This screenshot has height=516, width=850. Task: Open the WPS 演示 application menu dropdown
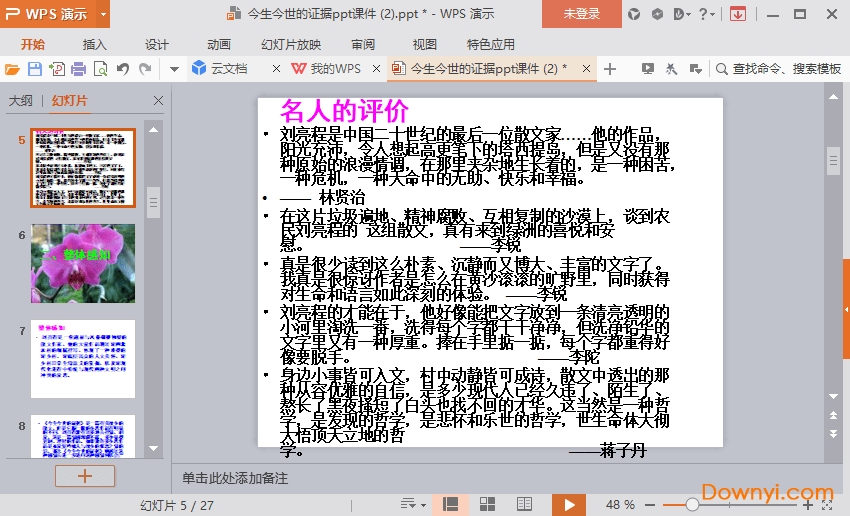(104, 14)
